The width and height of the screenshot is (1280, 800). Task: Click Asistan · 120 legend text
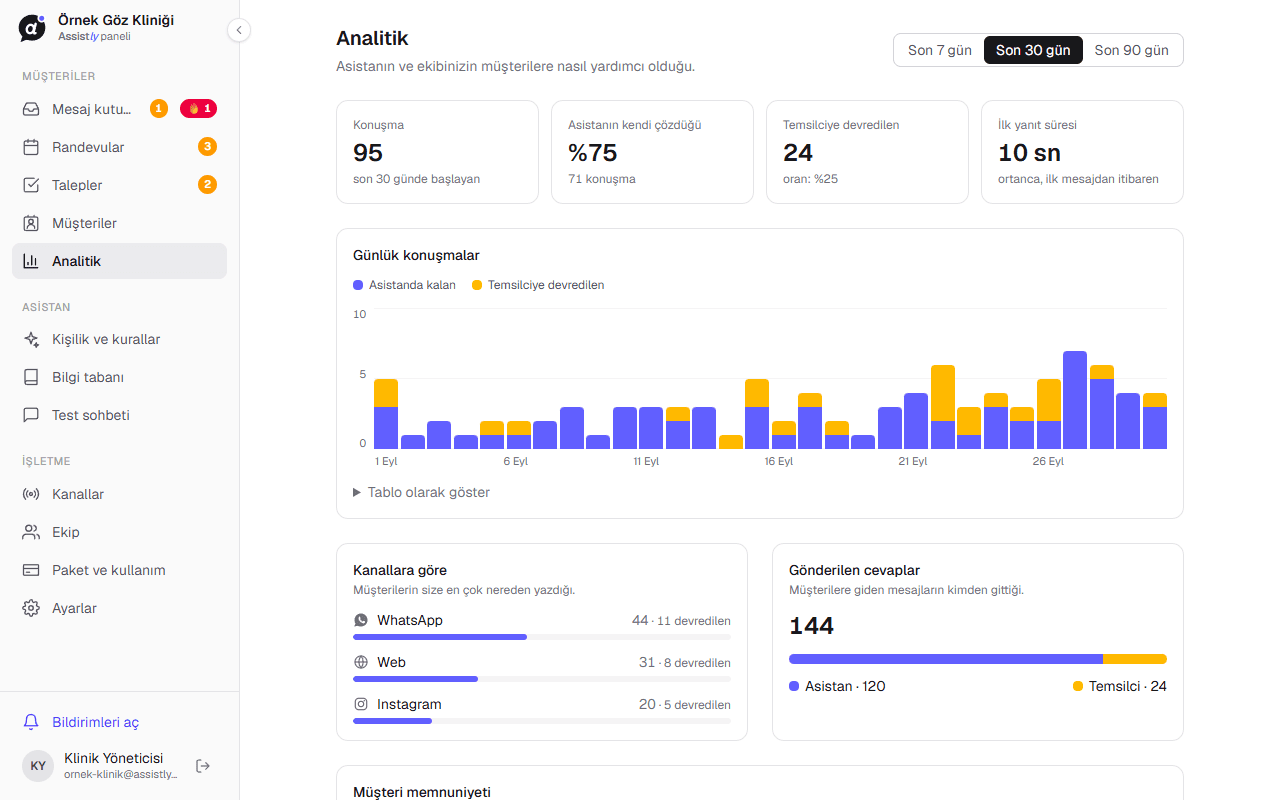[845, 686]
